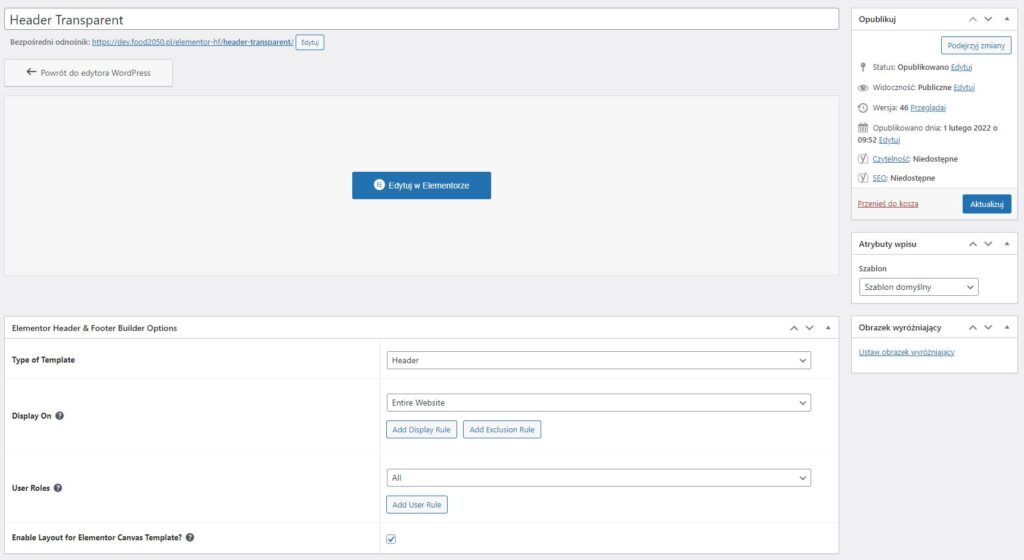The width and height of the screenshot is (1024, 560).
Task: Open the Czytelność readability link
Action: click(x=891, y=159)
